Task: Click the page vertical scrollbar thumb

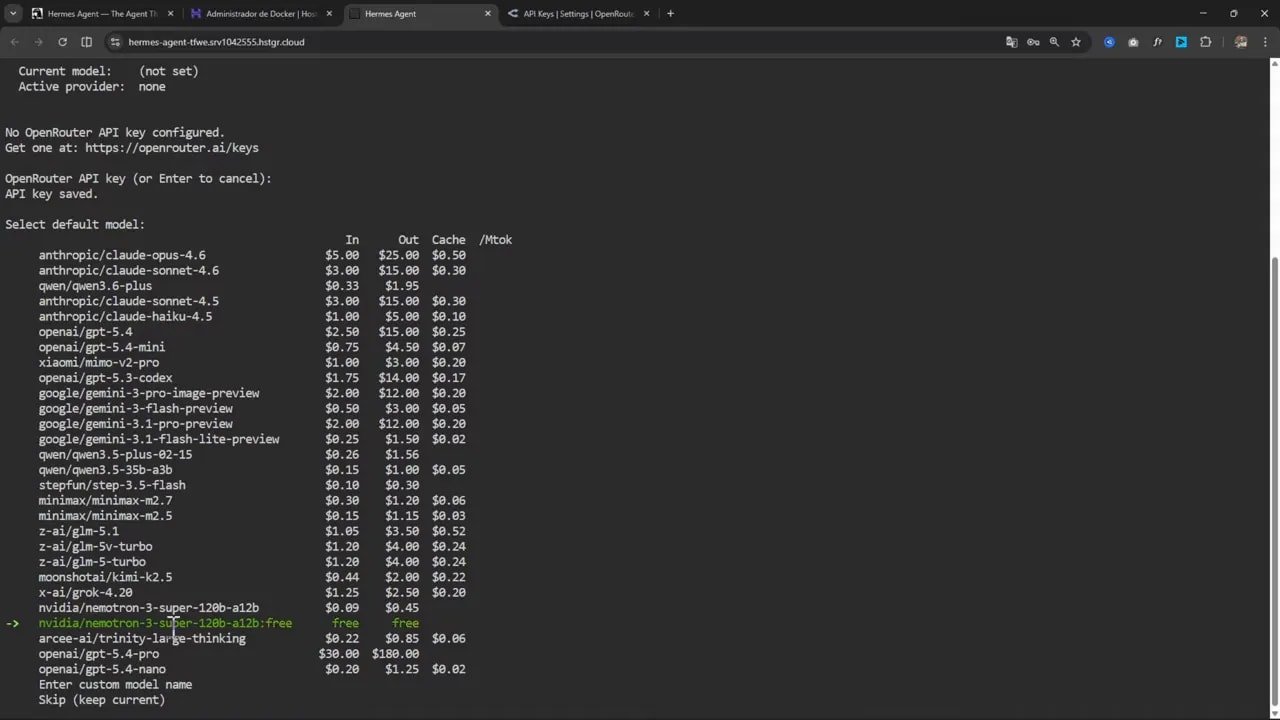Action: tap(1274, 480)
